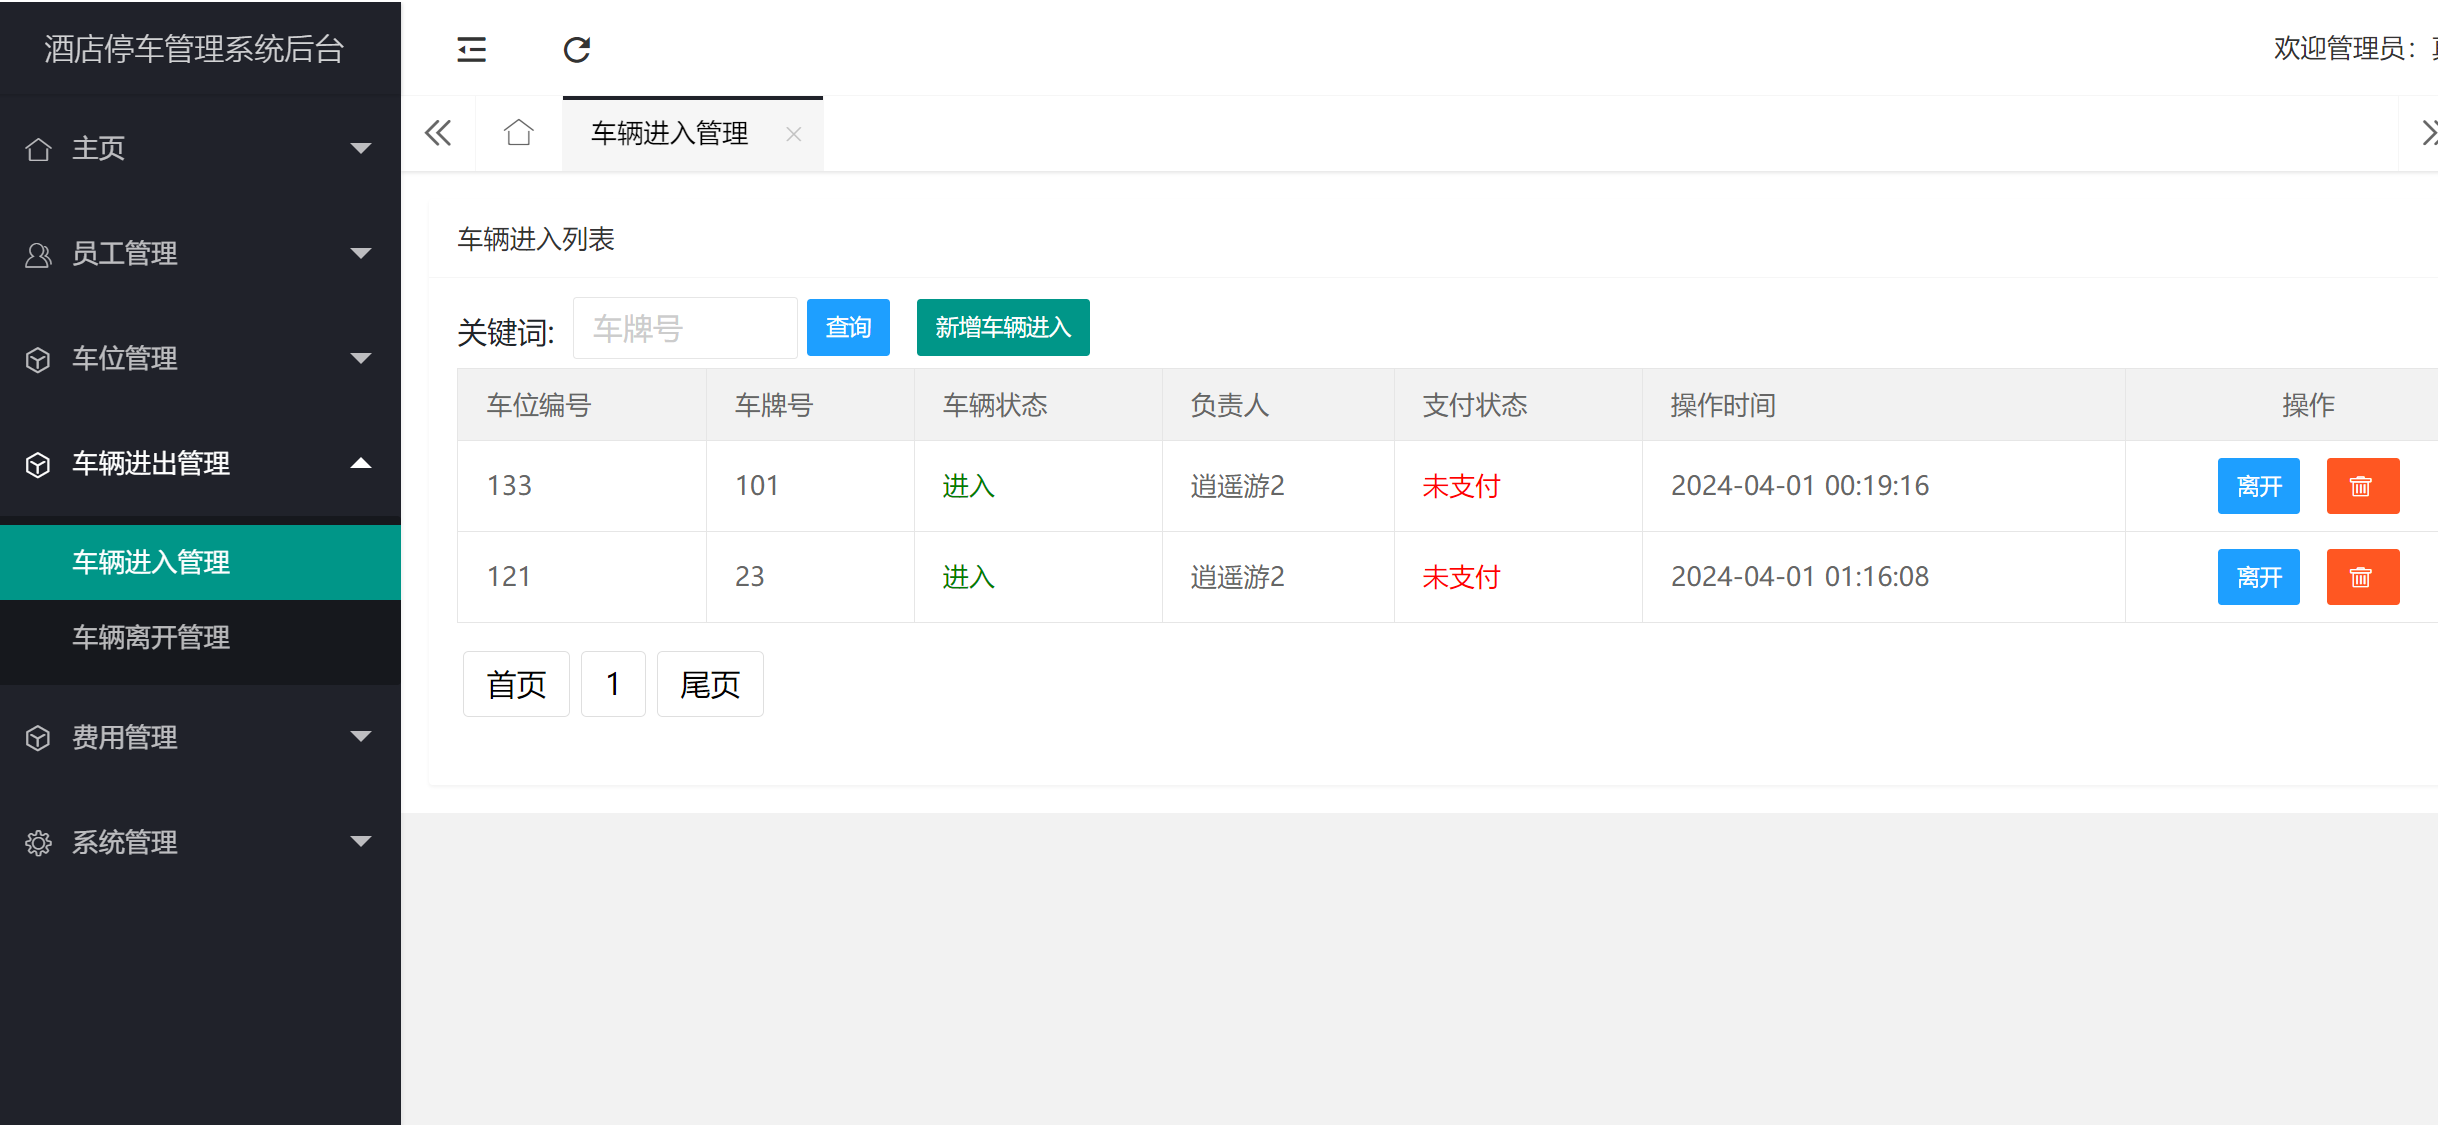Delete the row with plate 101
This screenshot has width=2438, height=1125.
click(x=2362, y=486)
